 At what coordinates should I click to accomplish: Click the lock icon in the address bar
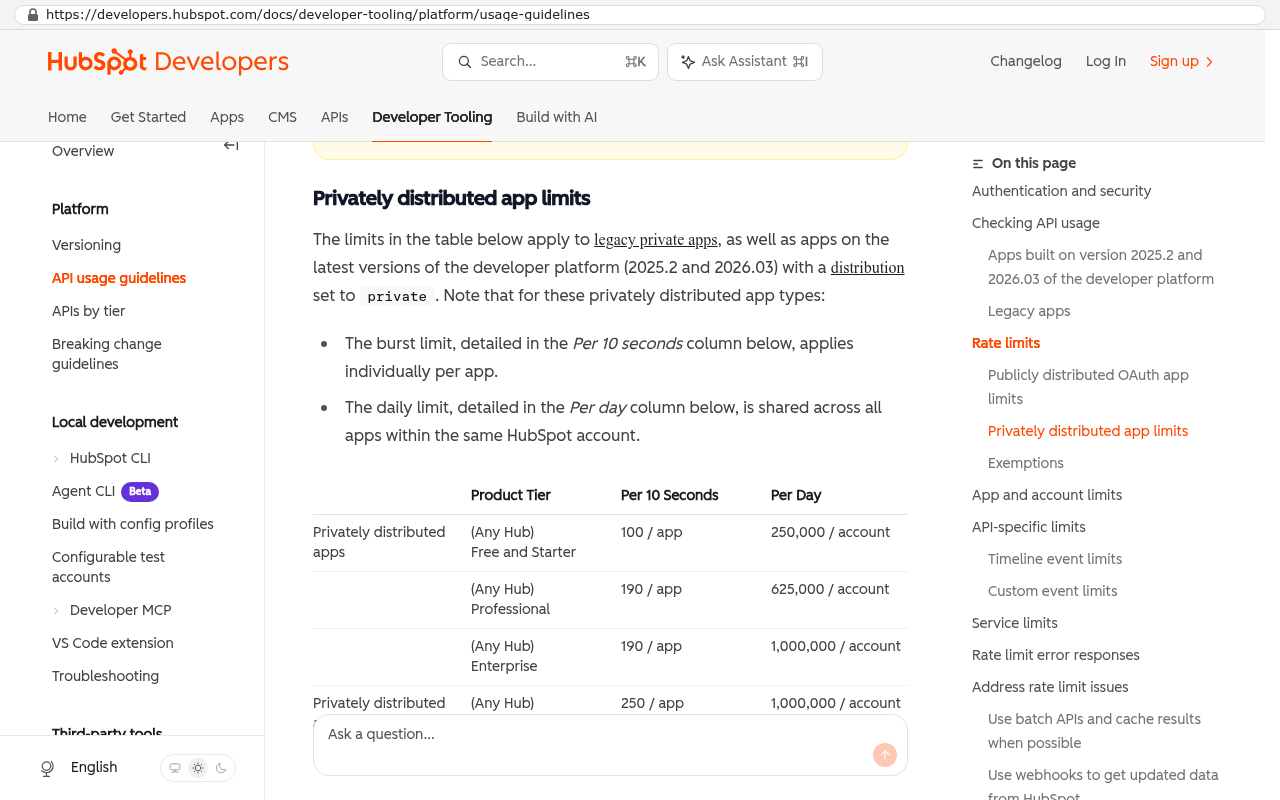[33, 15]
